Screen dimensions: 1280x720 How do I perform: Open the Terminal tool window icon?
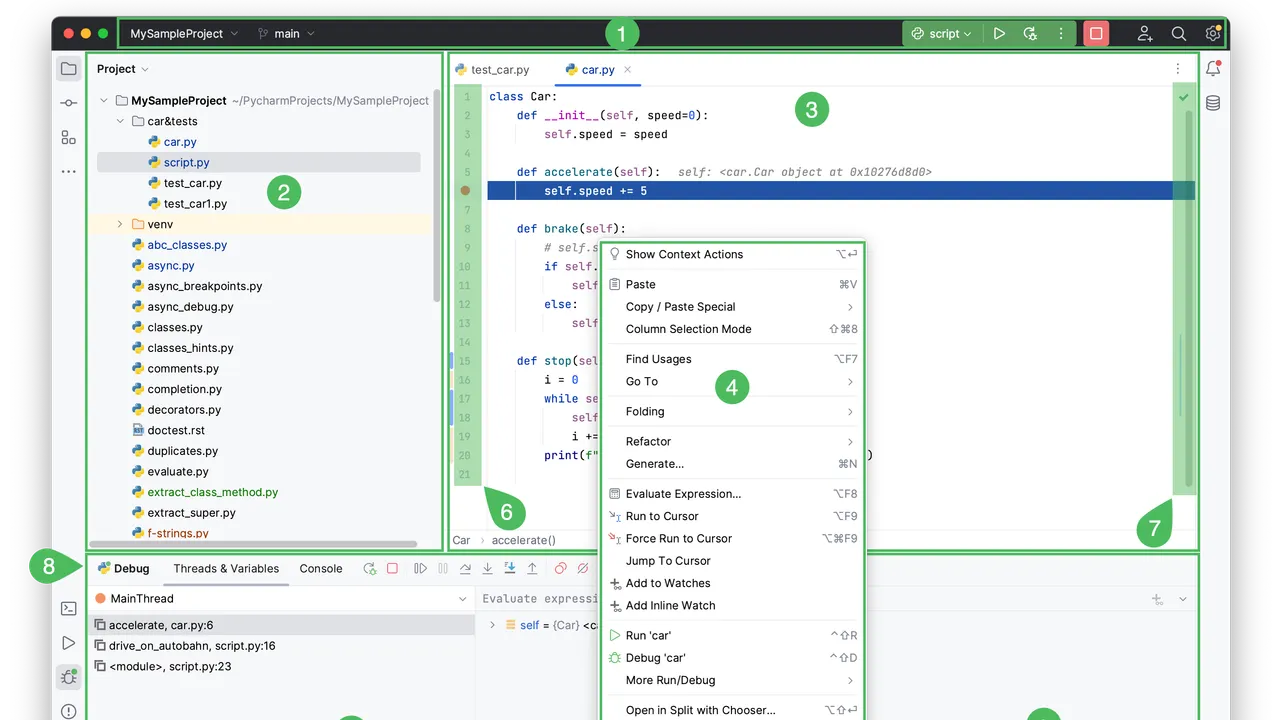[68, 608]
